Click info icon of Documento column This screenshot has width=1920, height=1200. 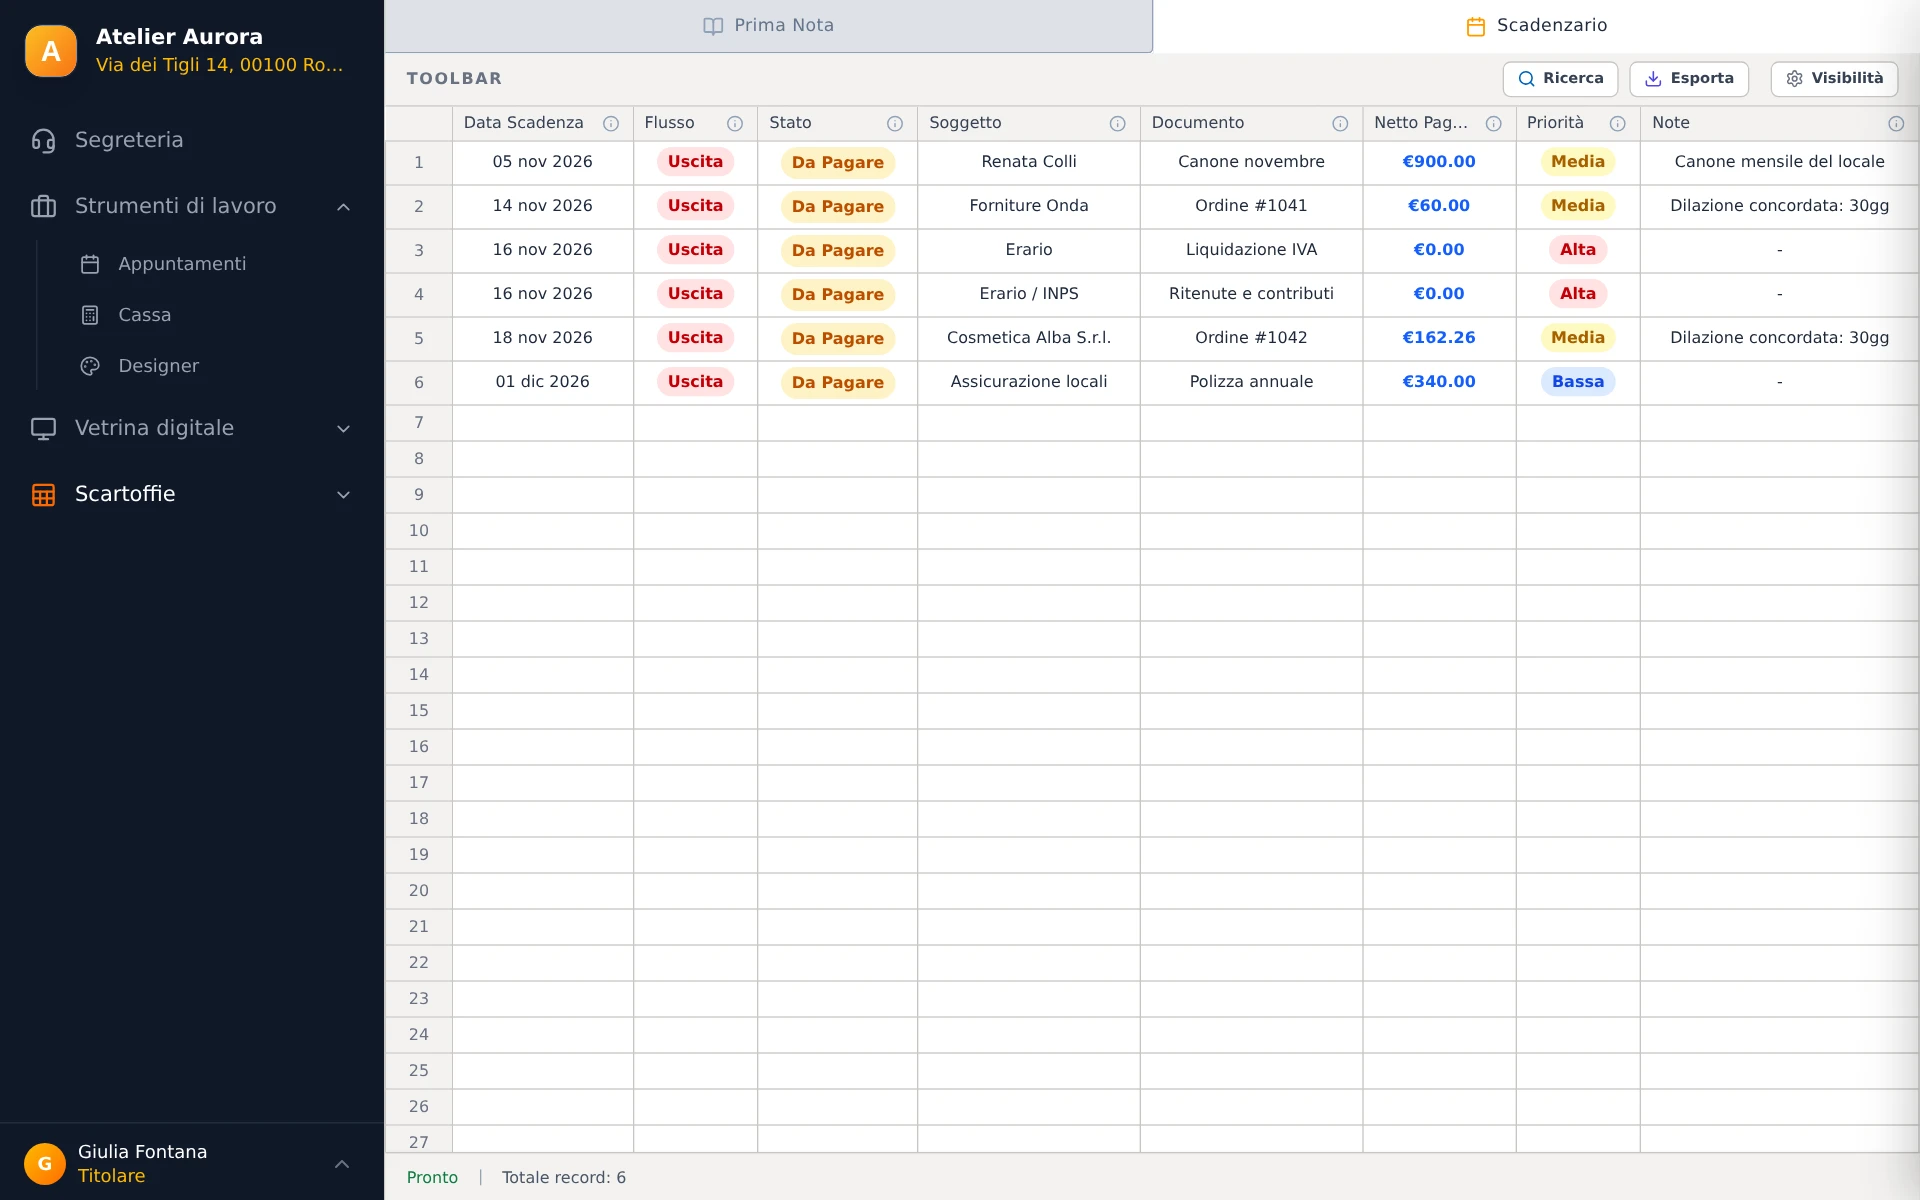pos(1340,123)
